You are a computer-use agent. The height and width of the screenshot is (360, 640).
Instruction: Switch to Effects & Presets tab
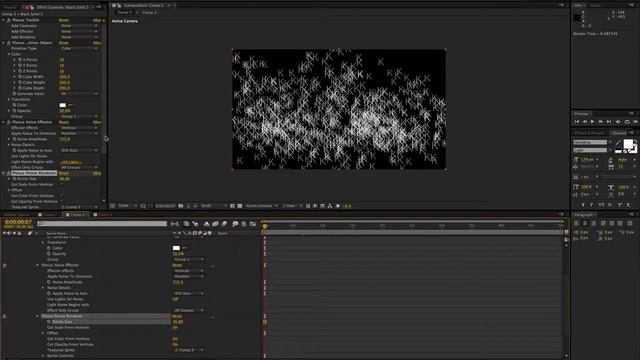[x=589, y=133]
